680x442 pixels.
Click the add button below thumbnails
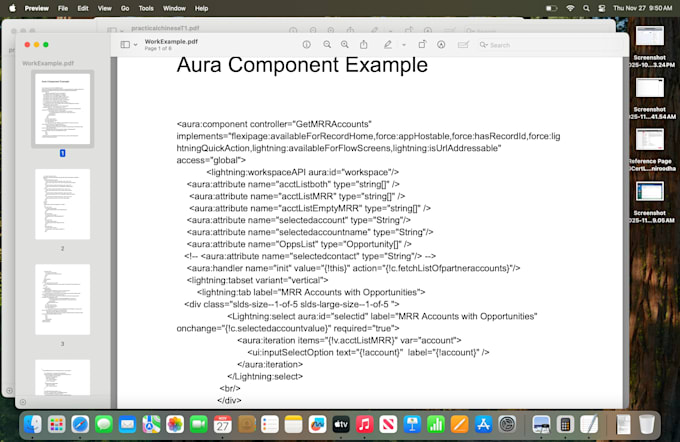tap(23, 402)
